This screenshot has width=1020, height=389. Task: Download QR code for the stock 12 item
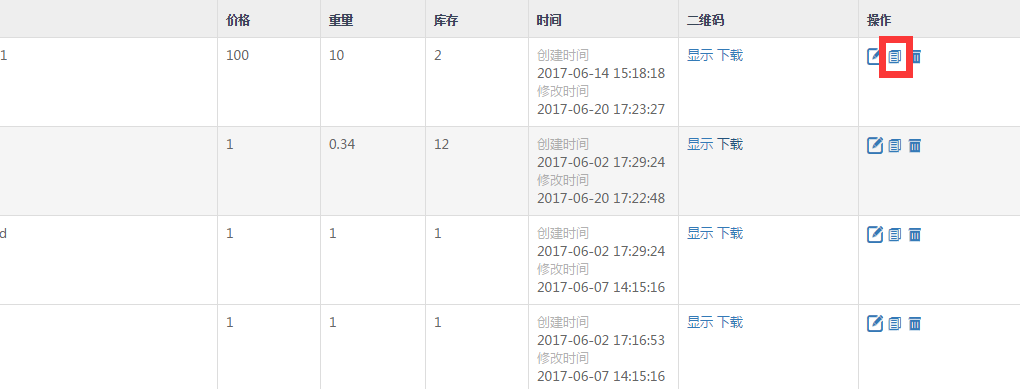tap(730, 144)
